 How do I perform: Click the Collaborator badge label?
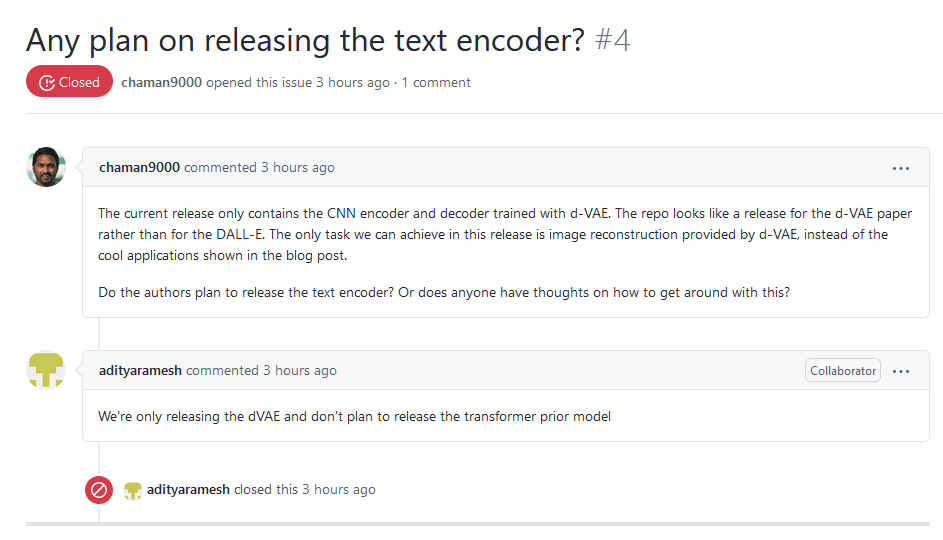(x=842, y=371)
